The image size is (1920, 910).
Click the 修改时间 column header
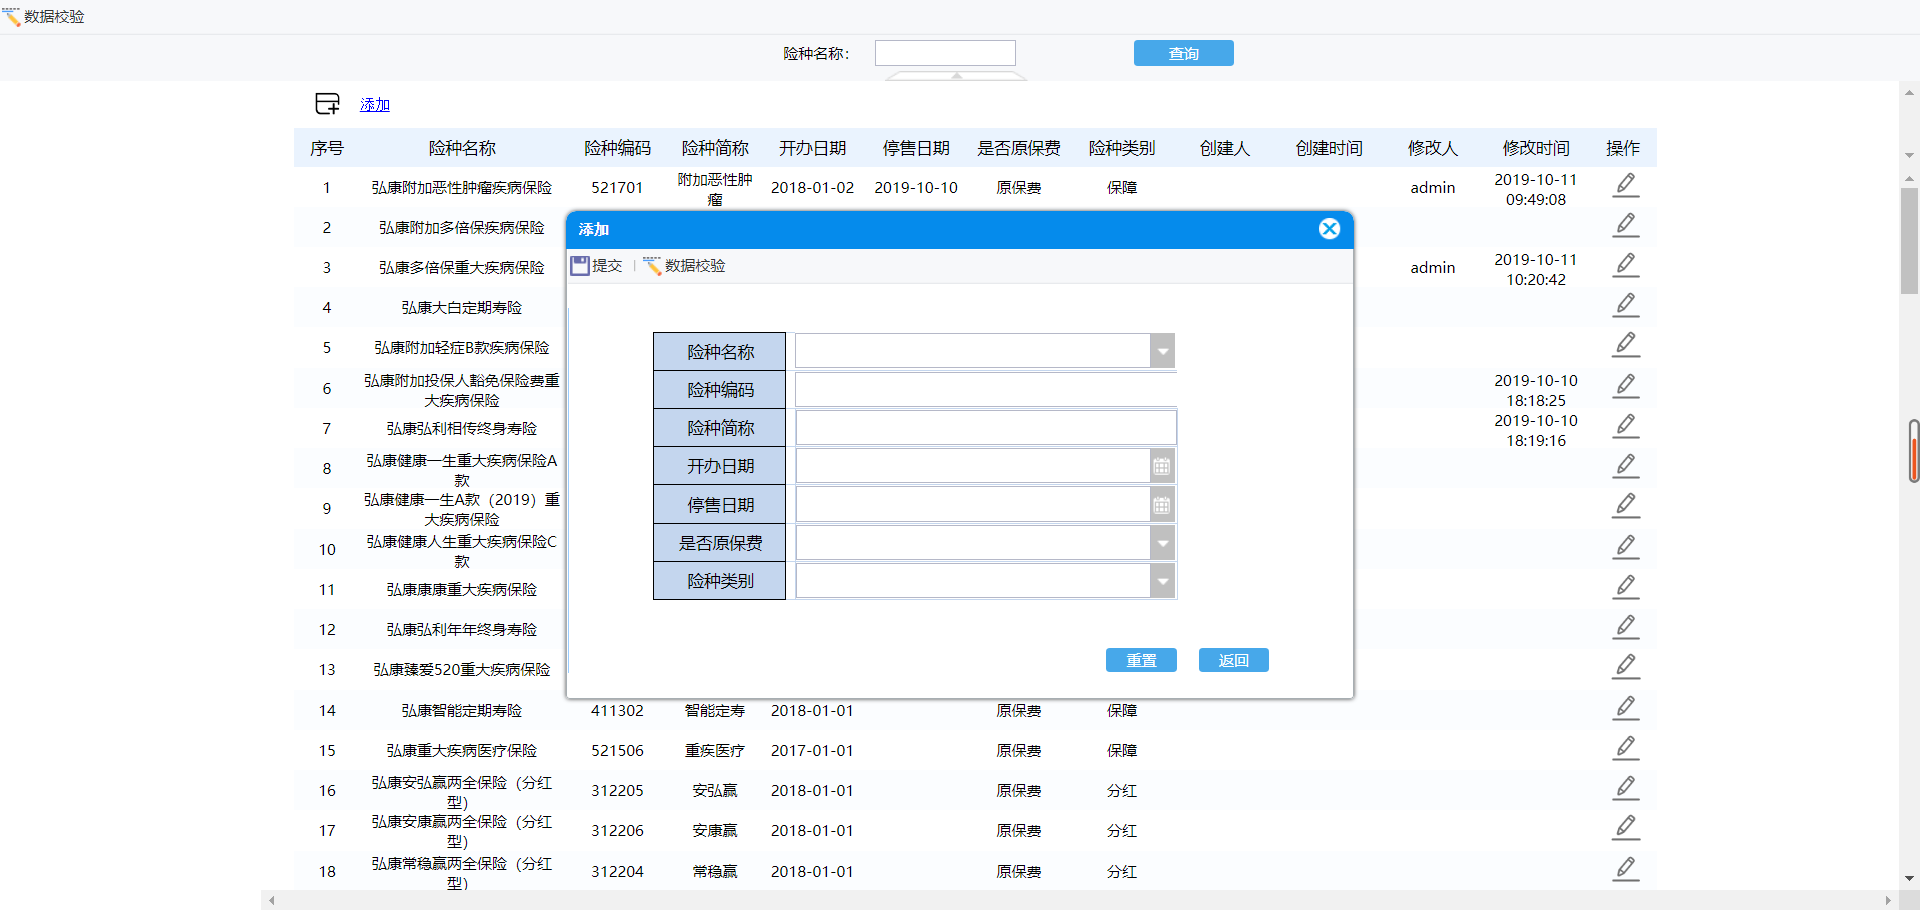[1536, 148]
